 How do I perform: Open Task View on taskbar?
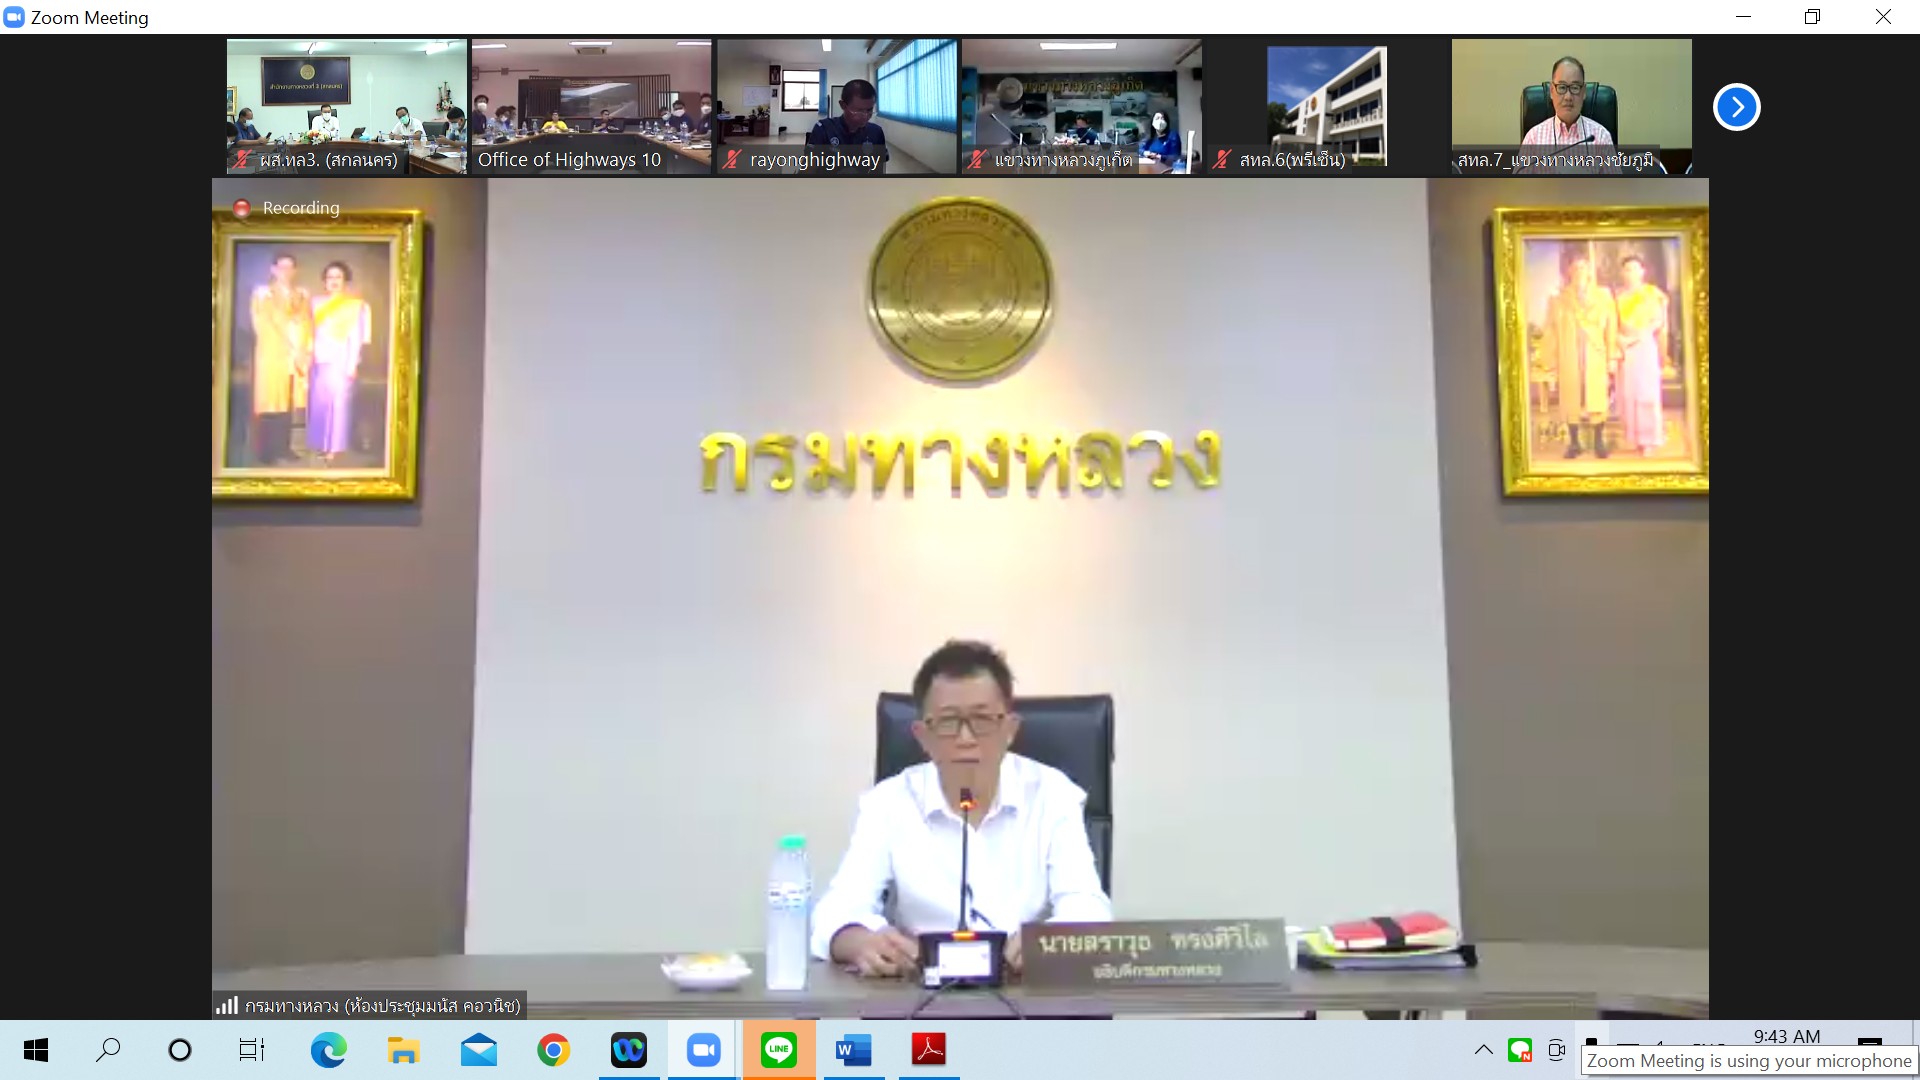252,1050
